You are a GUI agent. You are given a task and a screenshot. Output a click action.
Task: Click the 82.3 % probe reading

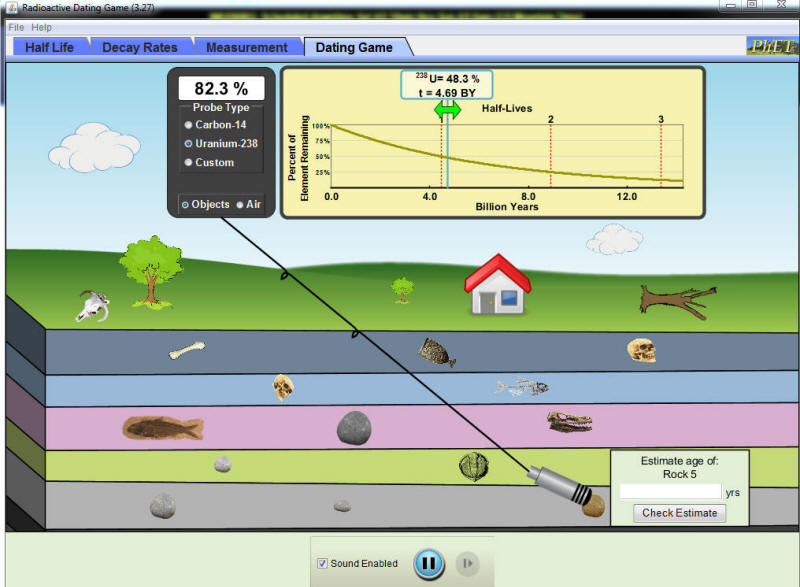click(221, 89)
